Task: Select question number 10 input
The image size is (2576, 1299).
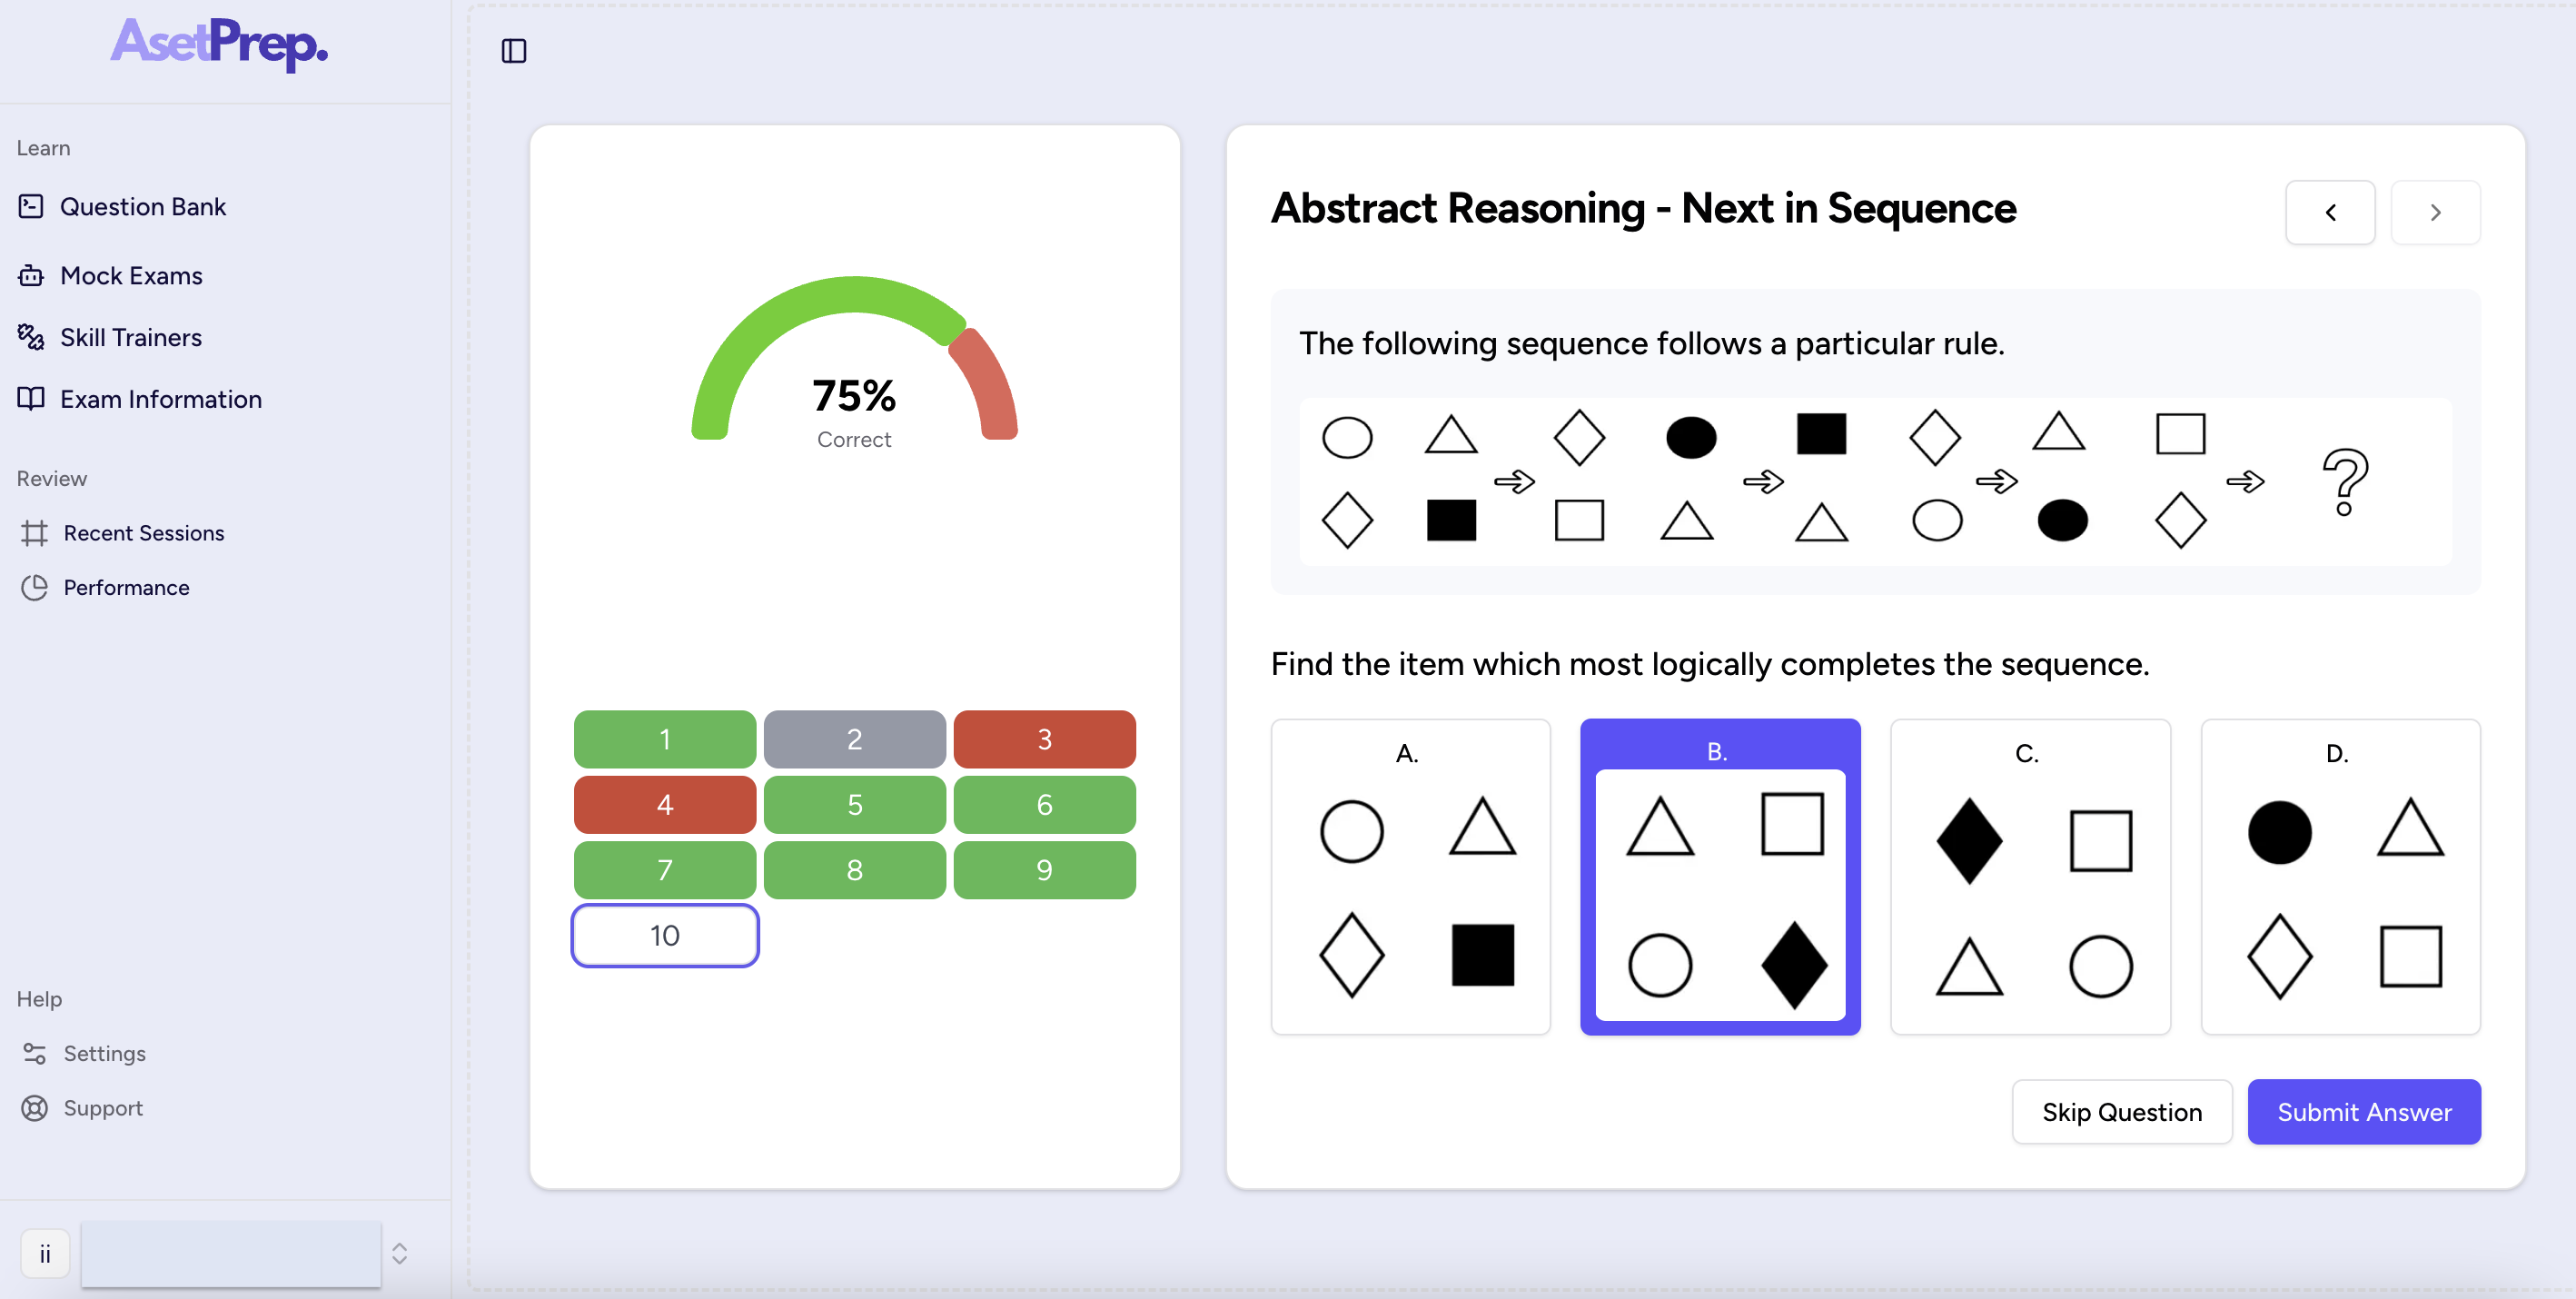Action: tap(664, 933)
